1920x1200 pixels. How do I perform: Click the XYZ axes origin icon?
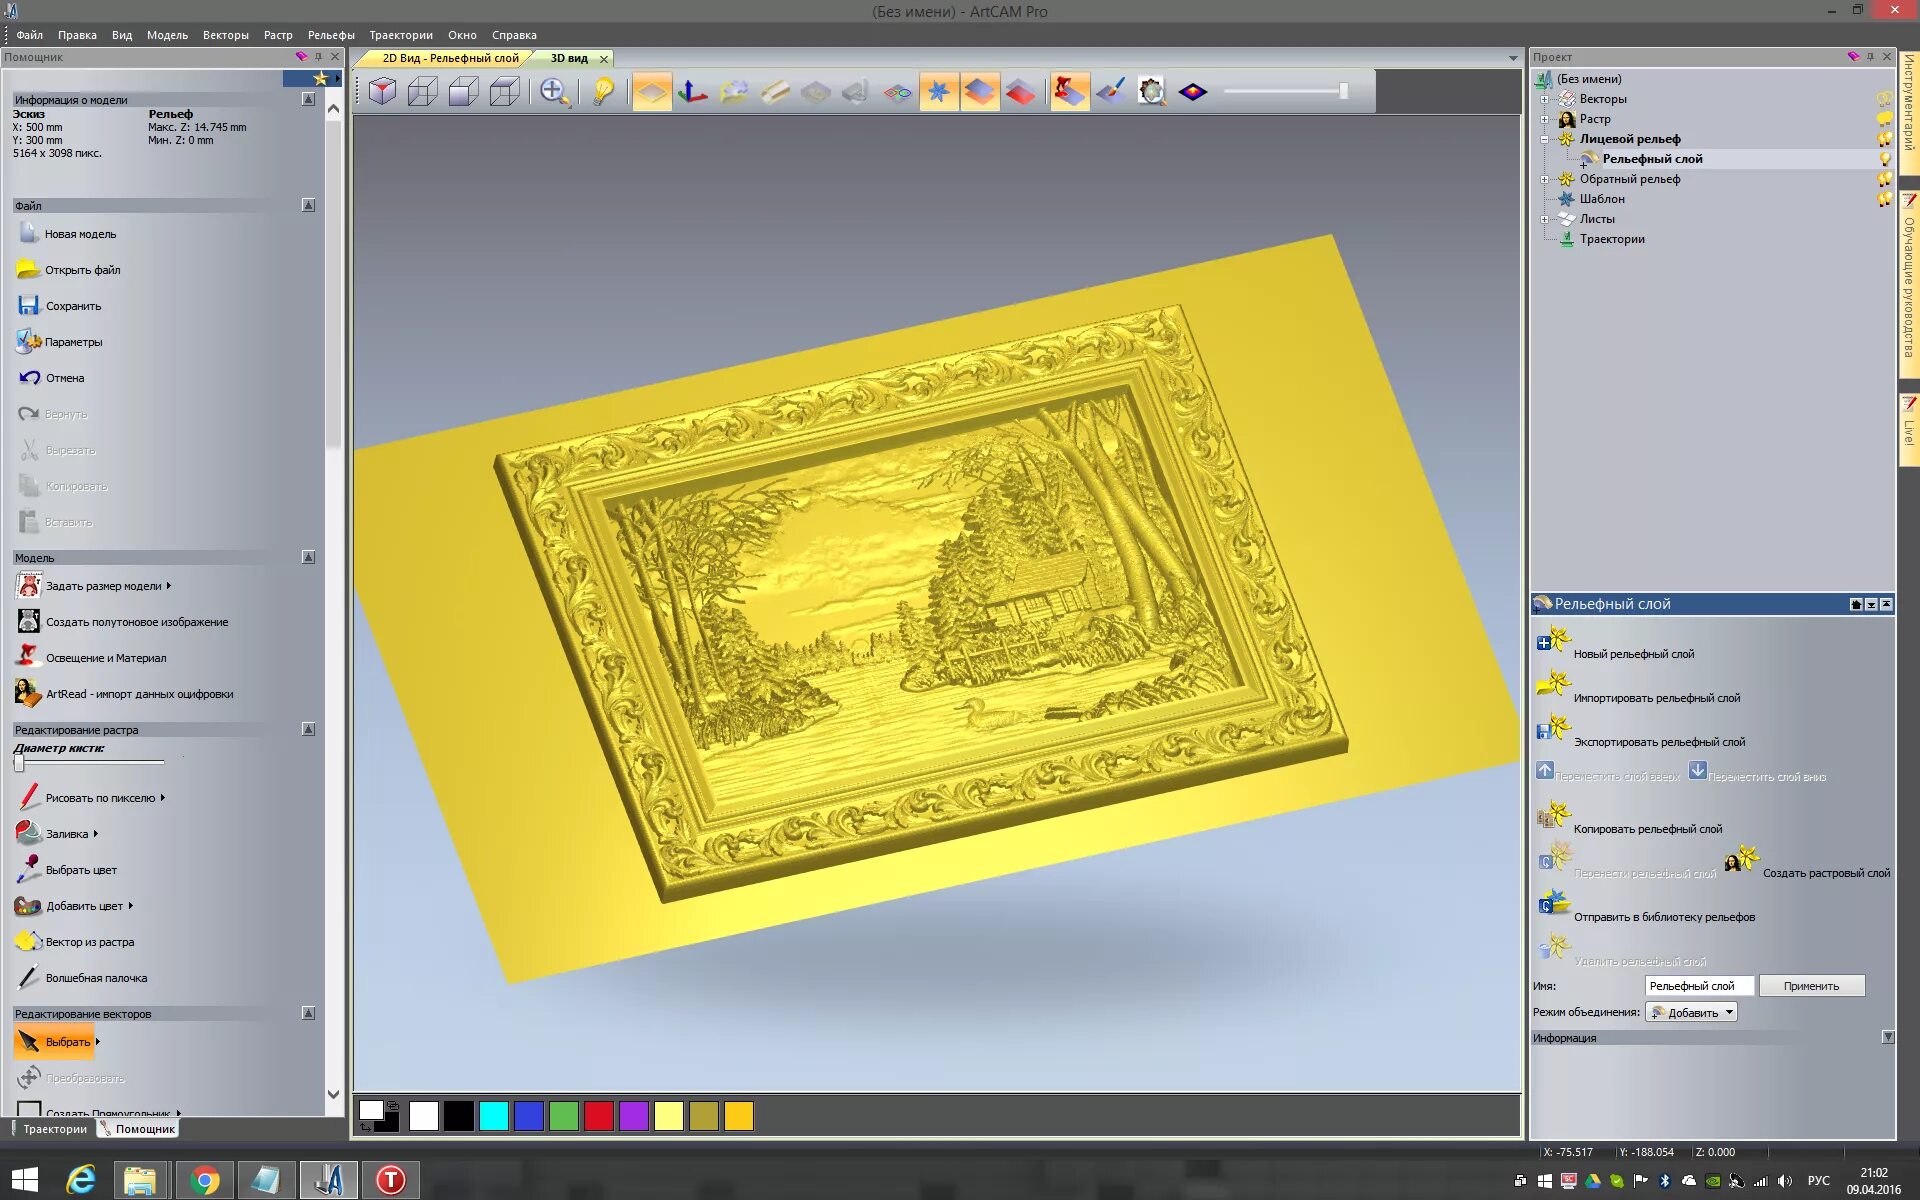pos(692,92)
